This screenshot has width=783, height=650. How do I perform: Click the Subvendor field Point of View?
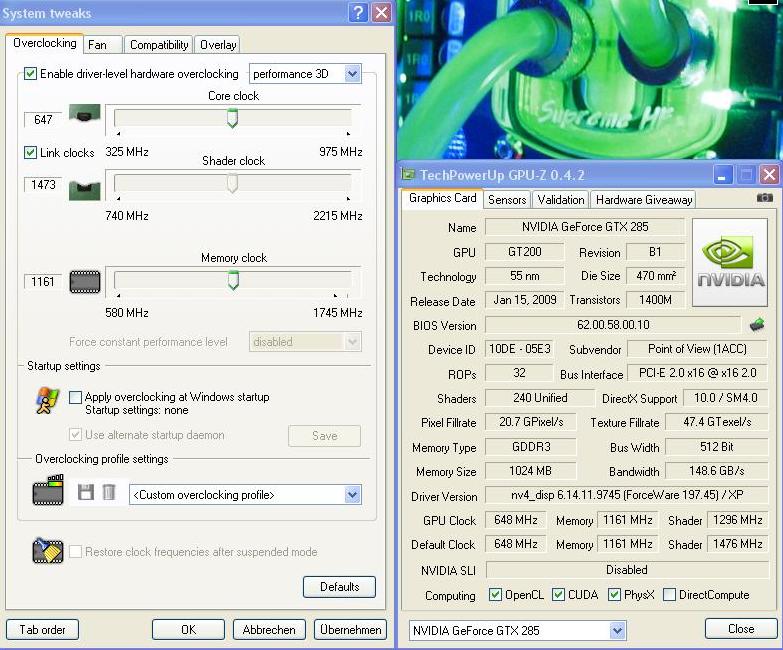pos(697,349)
